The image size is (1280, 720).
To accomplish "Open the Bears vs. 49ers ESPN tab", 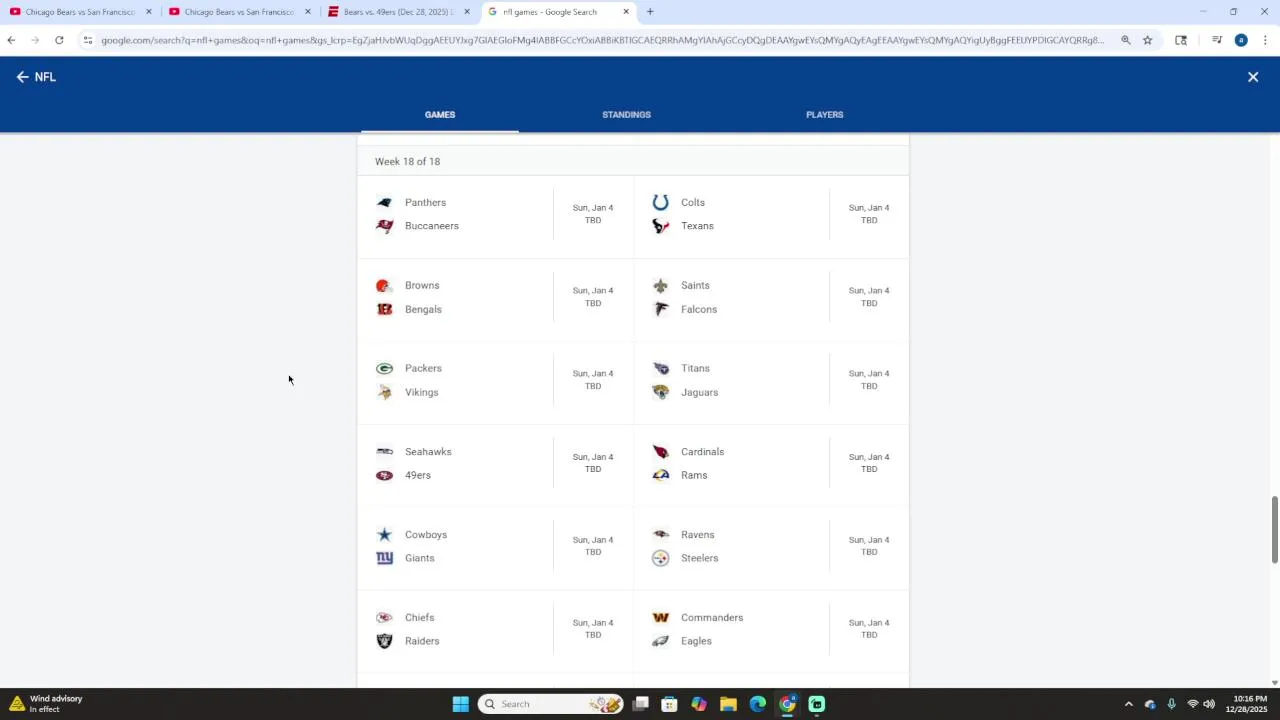I will click(398, 12).
